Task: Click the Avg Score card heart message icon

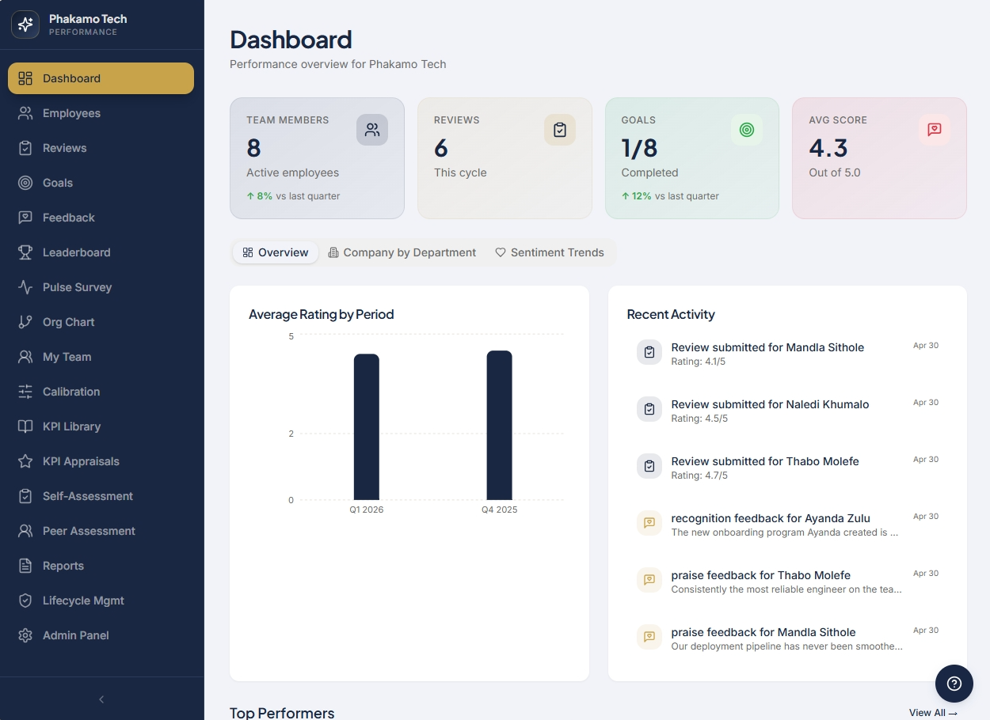Action: [934, 129]
